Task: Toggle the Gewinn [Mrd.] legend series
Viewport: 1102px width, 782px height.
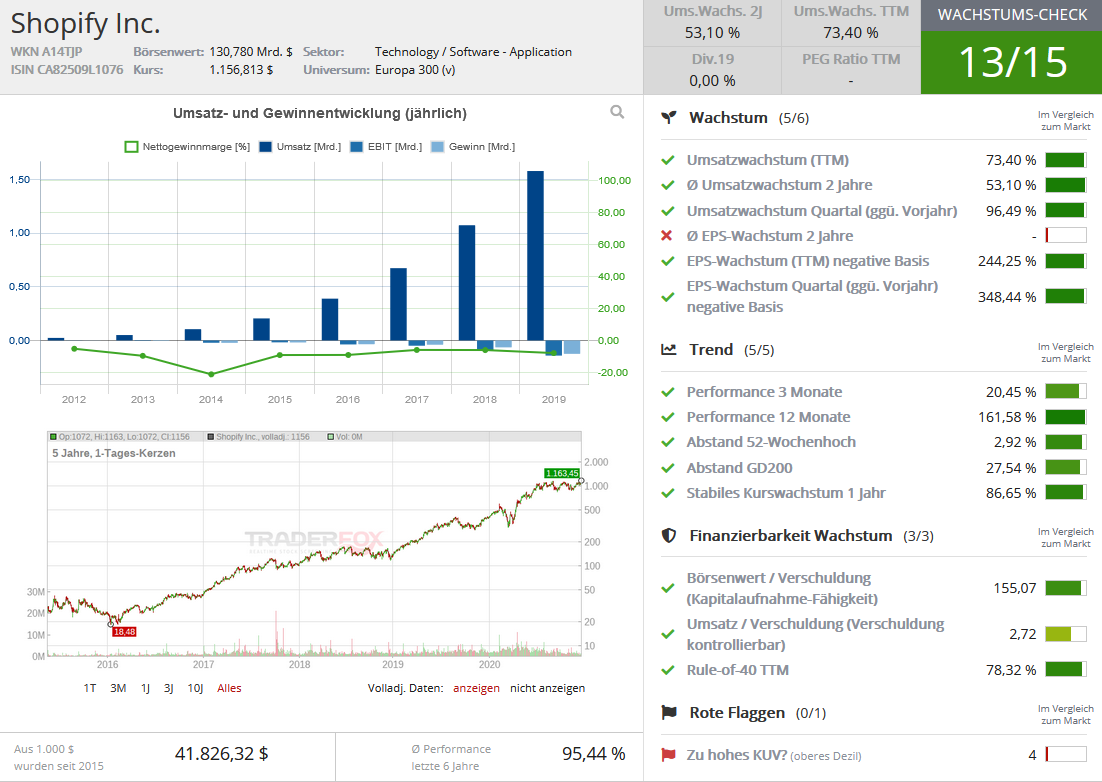Action: pyautogui.click(x=472, y=147)
